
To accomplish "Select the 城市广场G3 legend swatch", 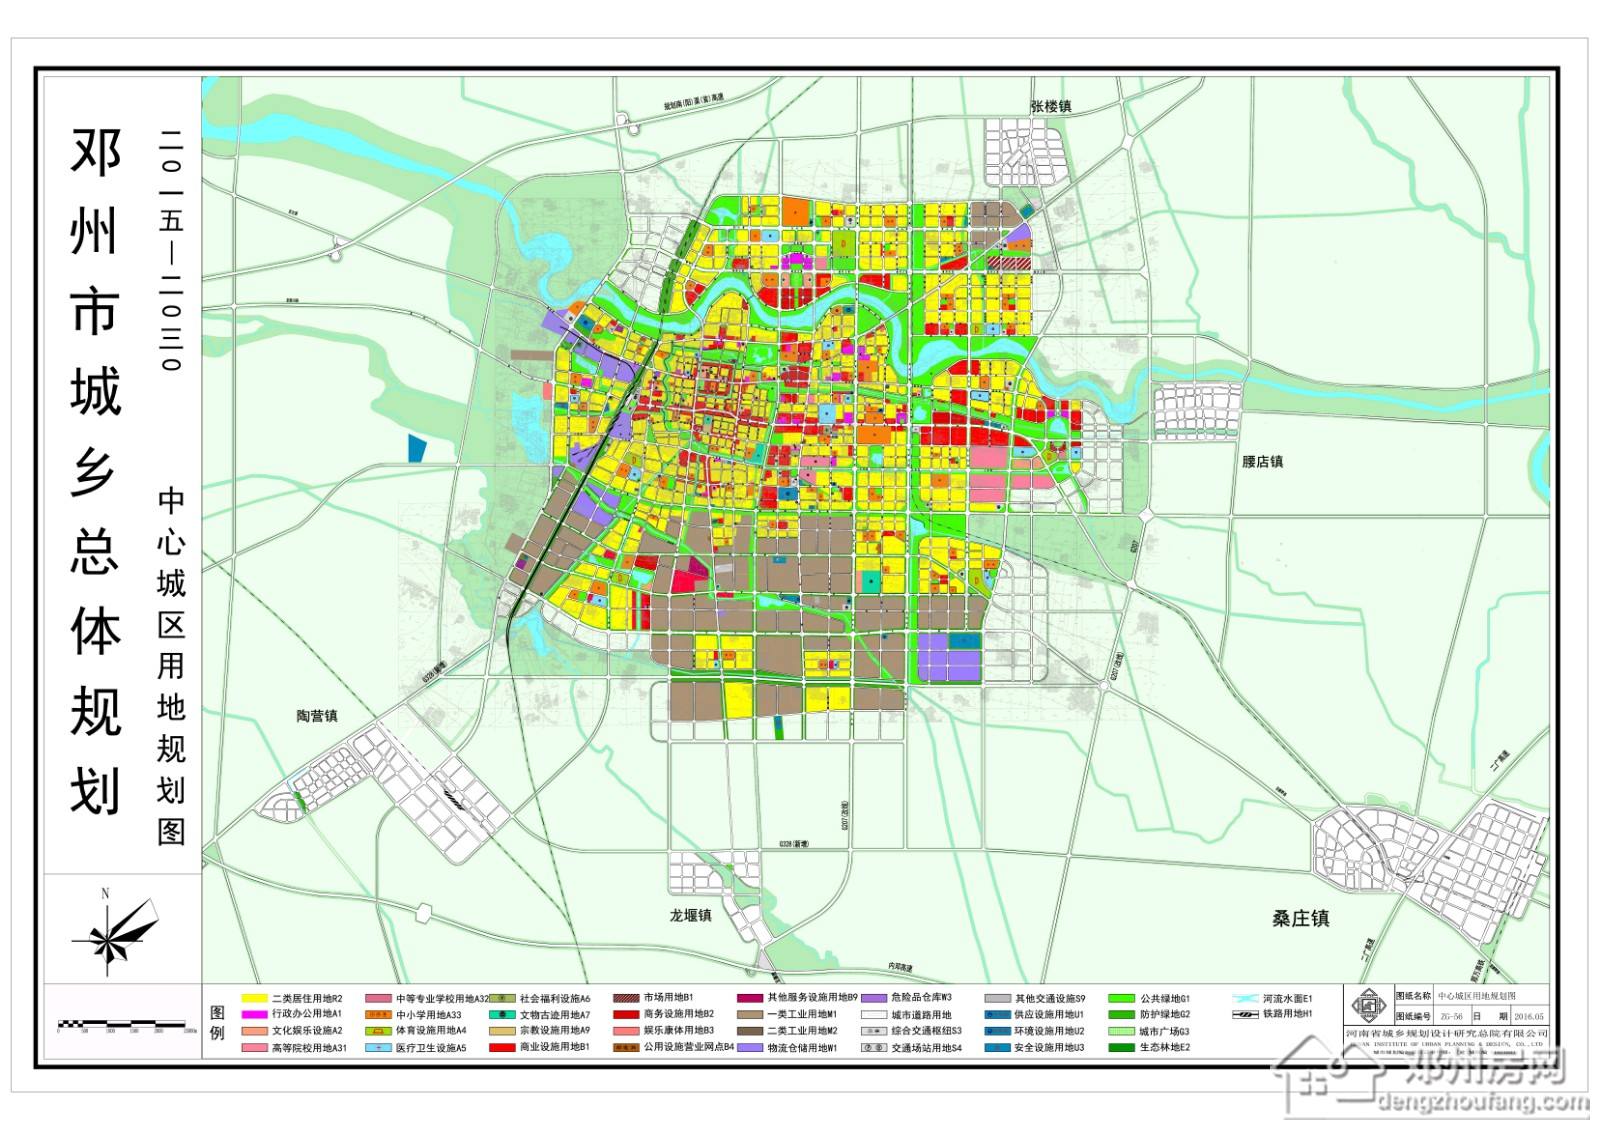I will pos(1122,1031).
